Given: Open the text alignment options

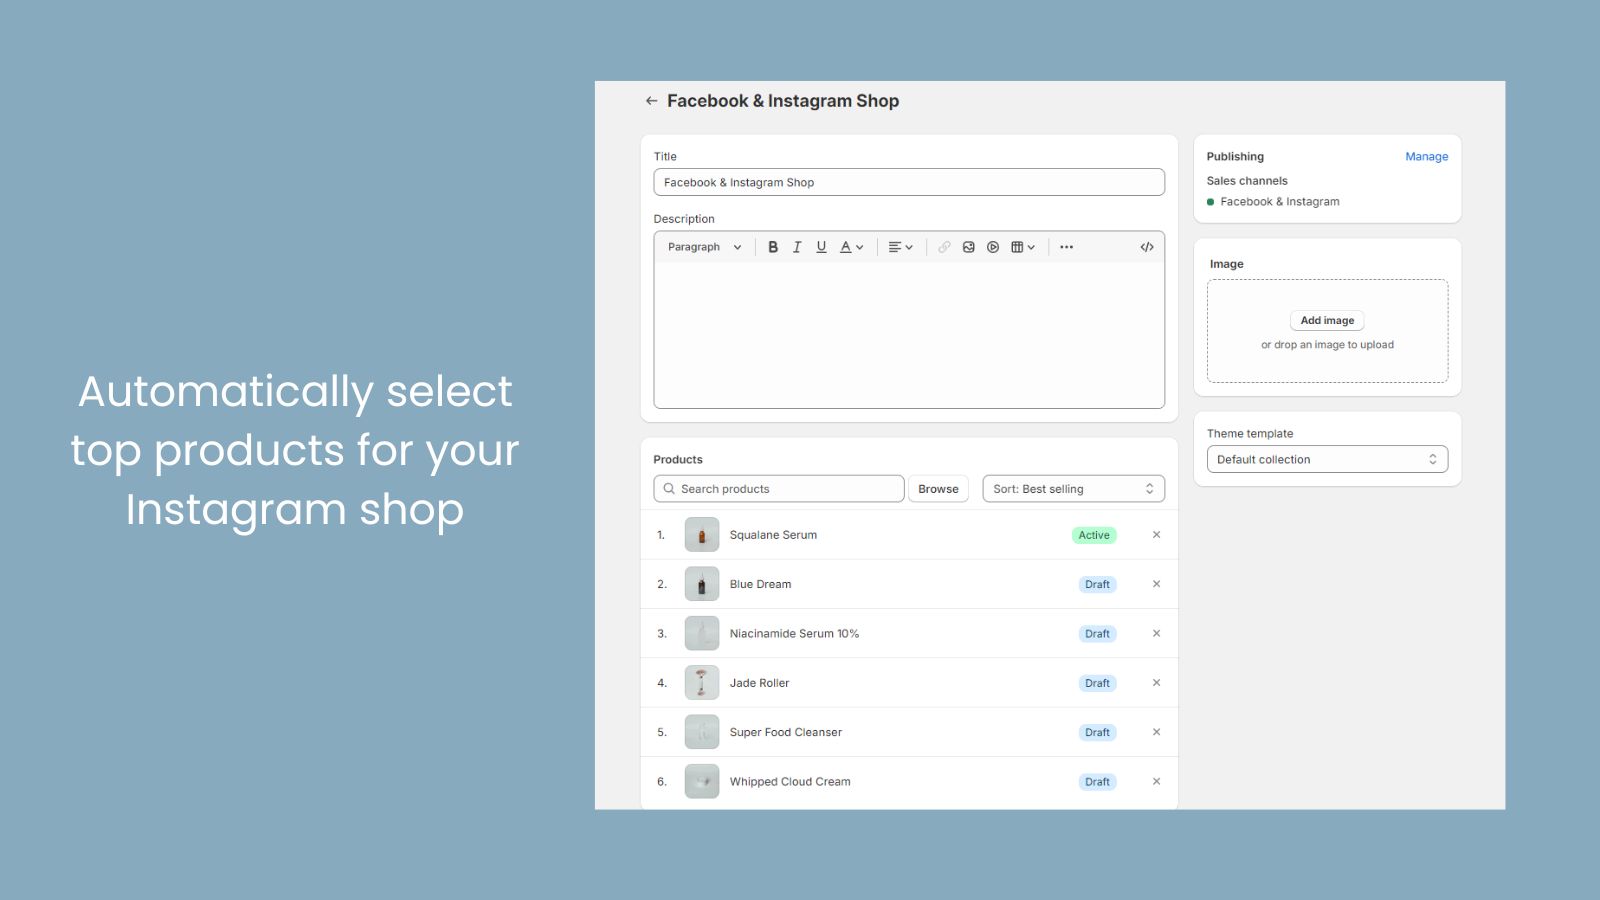Looking at the screenshot, I should (x=900, y=247).
